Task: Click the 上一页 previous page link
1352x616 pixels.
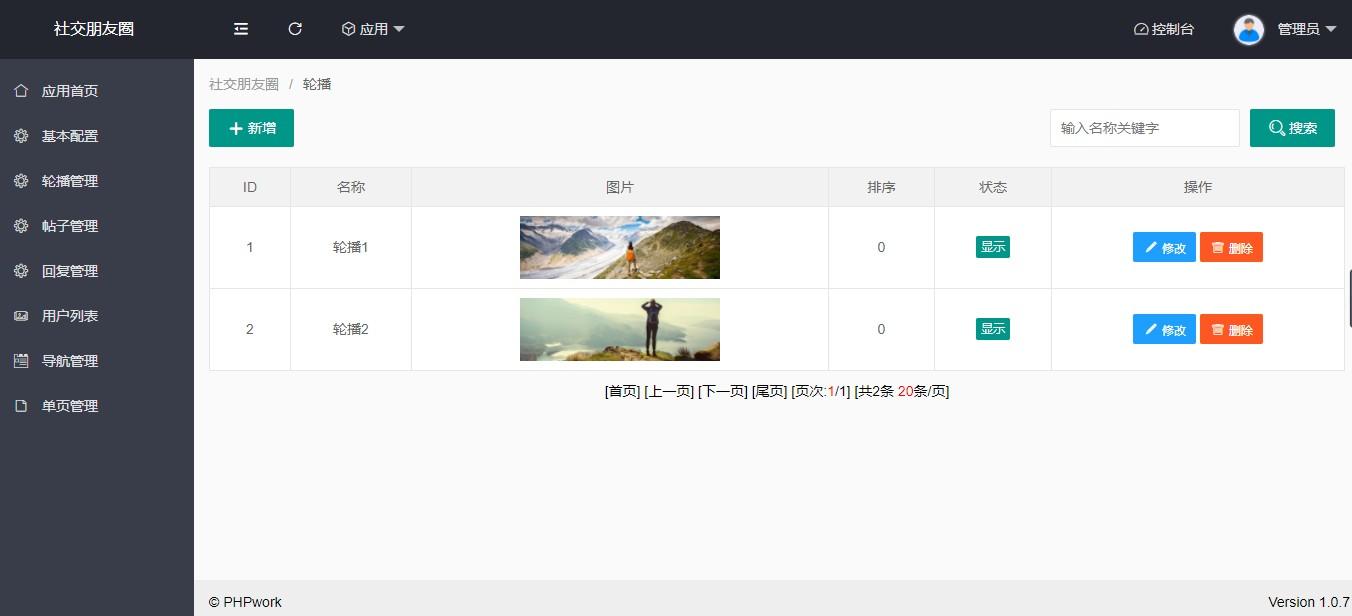Action: (669, 391)
